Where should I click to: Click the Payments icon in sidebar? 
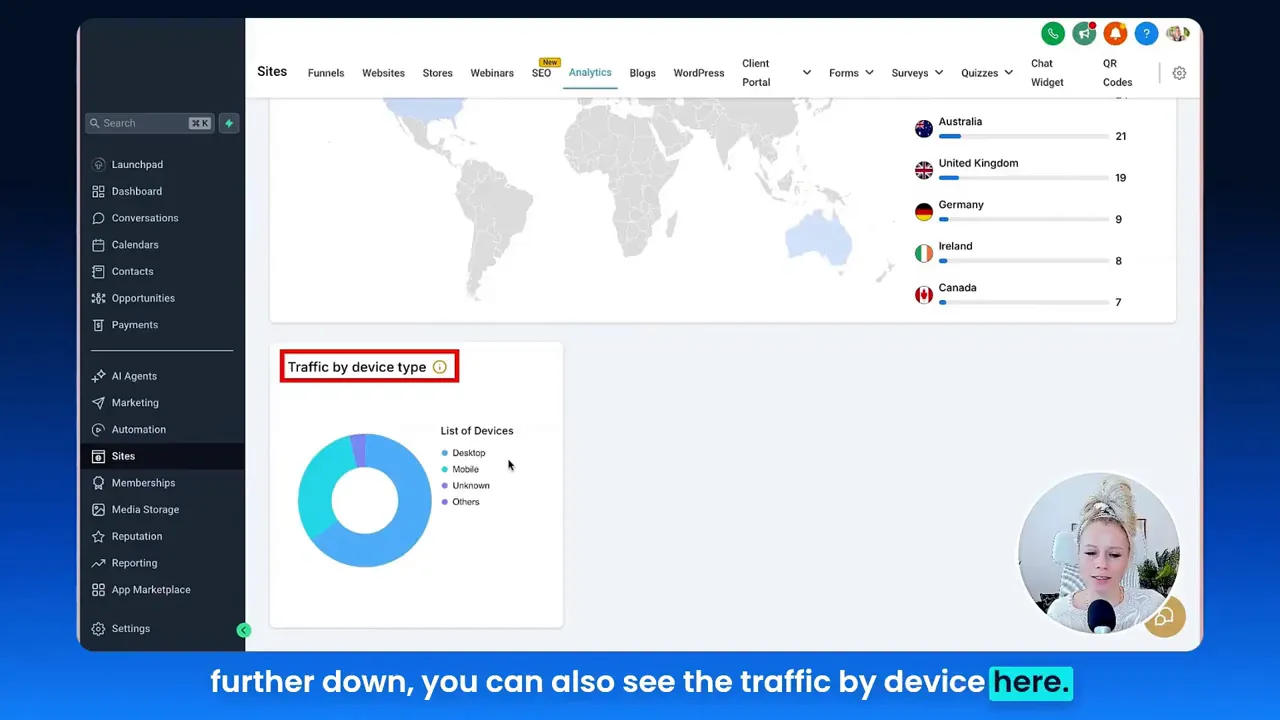[98, 325]
